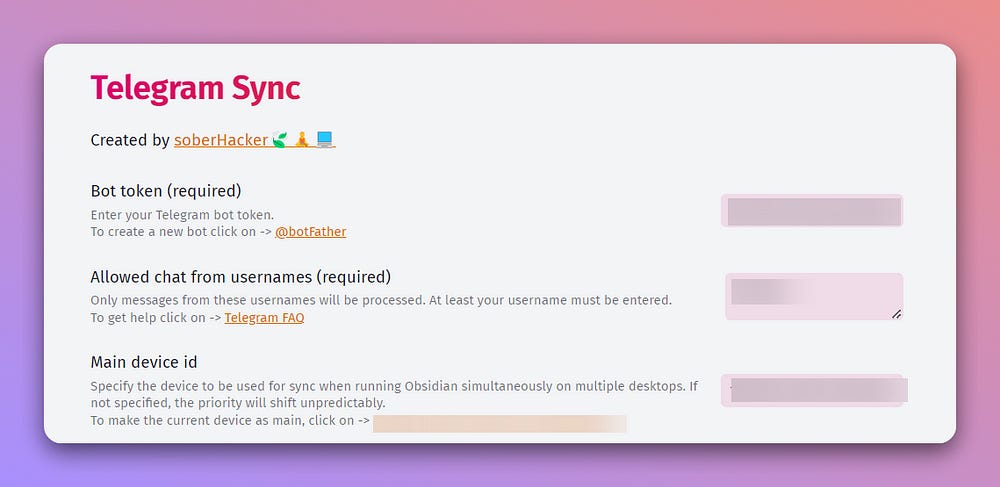This screenshot has width=1000, height=487.
Task: Click the "Allowed chat from usernames (required)" label
Action: 240,277
